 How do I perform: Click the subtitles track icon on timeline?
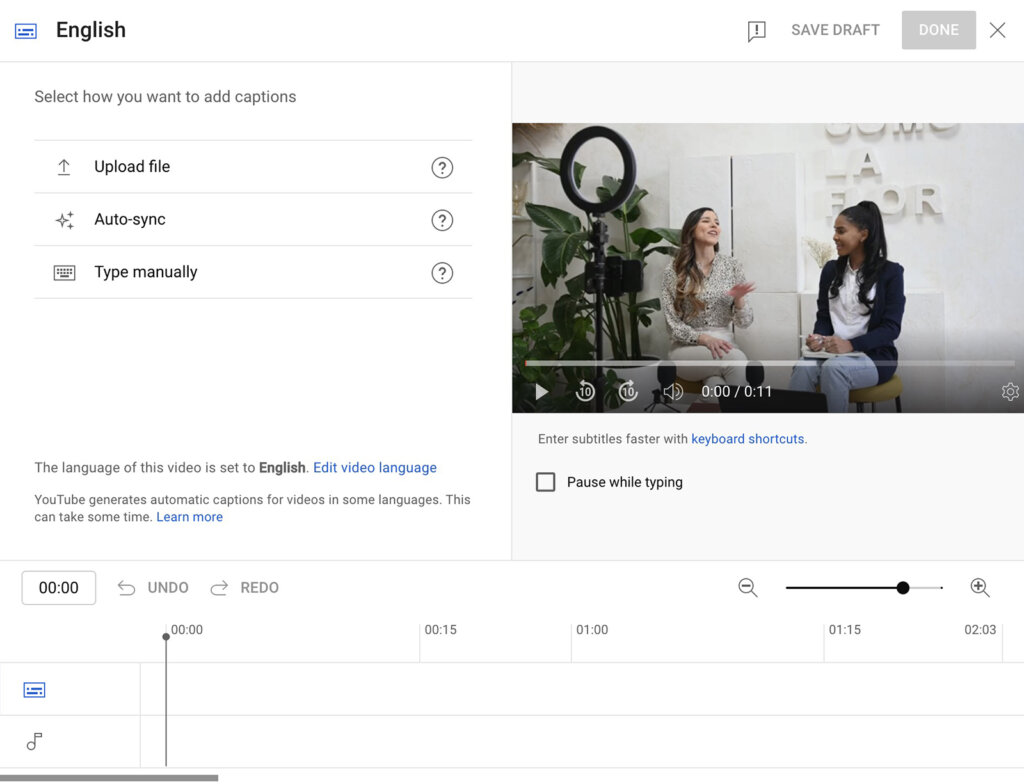[x=34, y=689]
